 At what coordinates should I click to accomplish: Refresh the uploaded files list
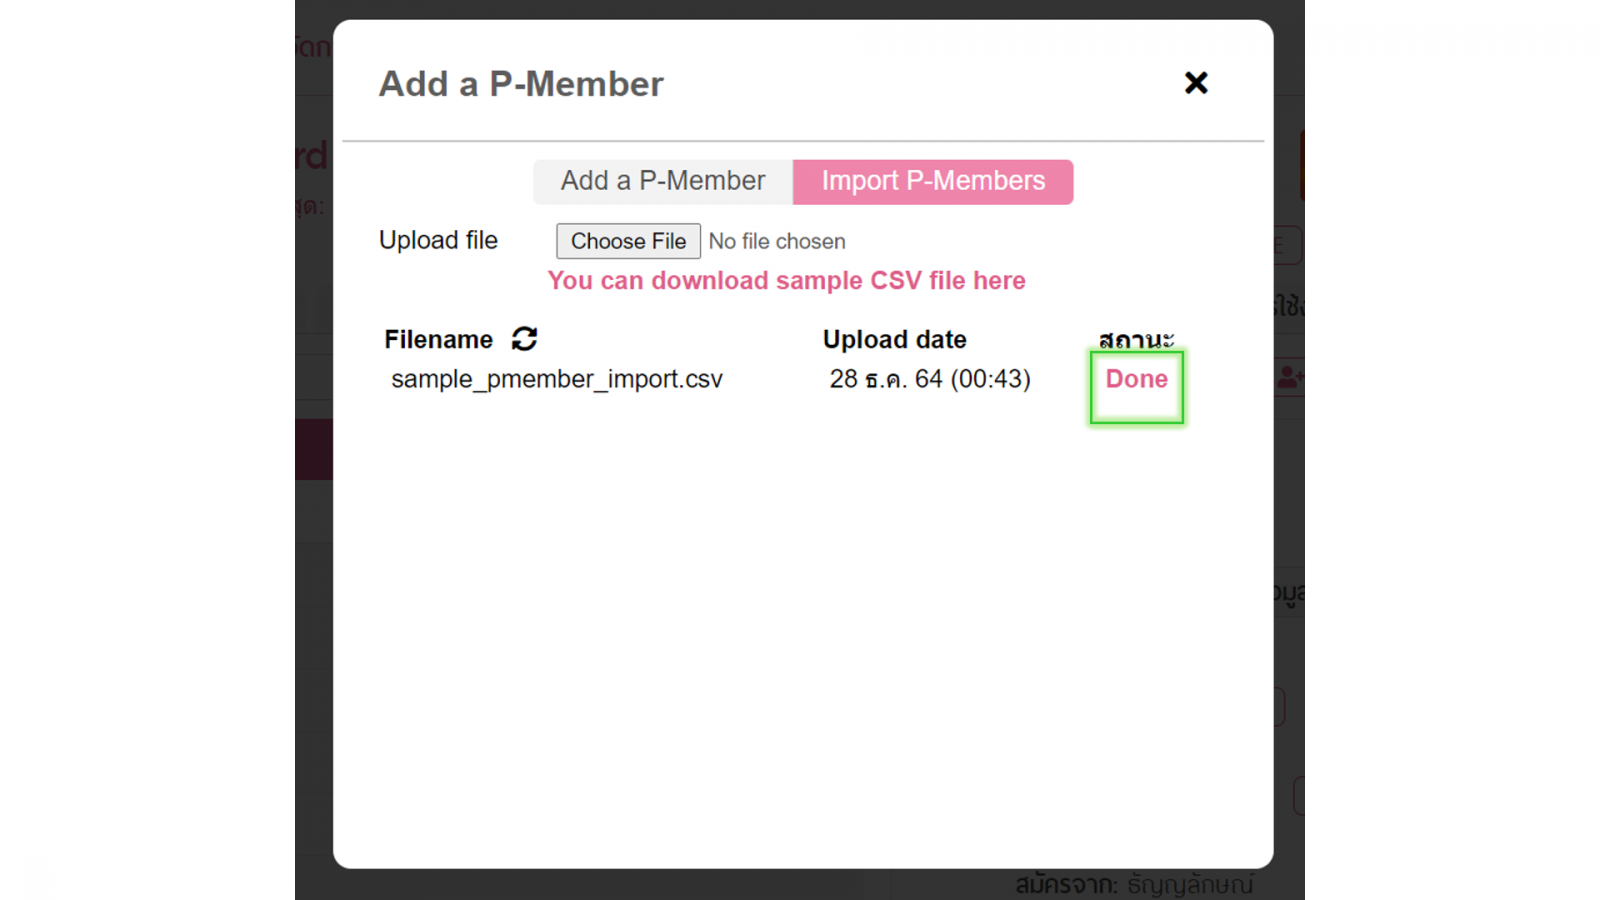[x=525, y=339]
